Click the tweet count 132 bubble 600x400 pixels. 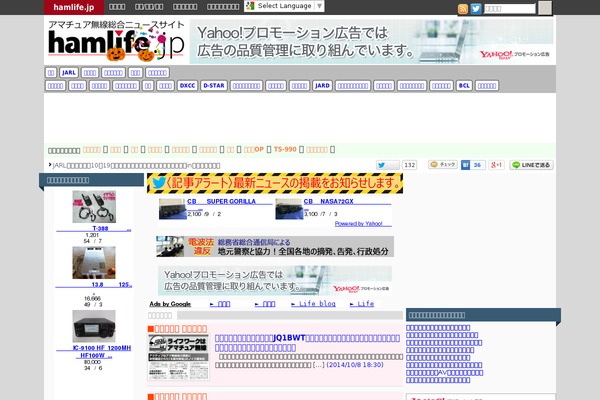[x=409, y=165]
